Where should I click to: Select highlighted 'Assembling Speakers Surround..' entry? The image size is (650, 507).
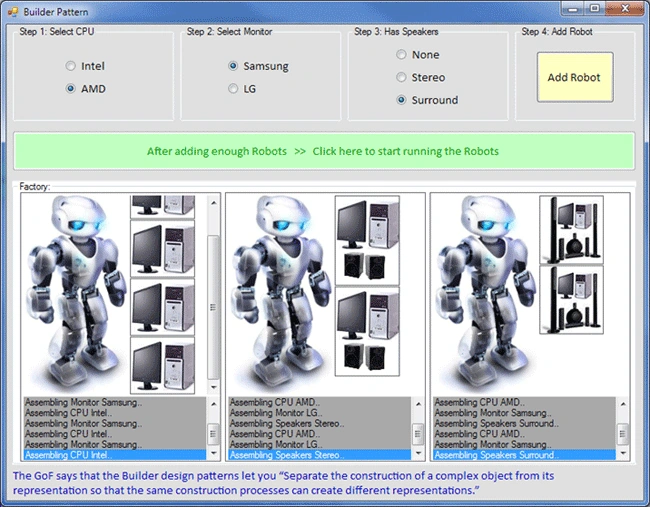pyautogui.click(x=524, y=455)
